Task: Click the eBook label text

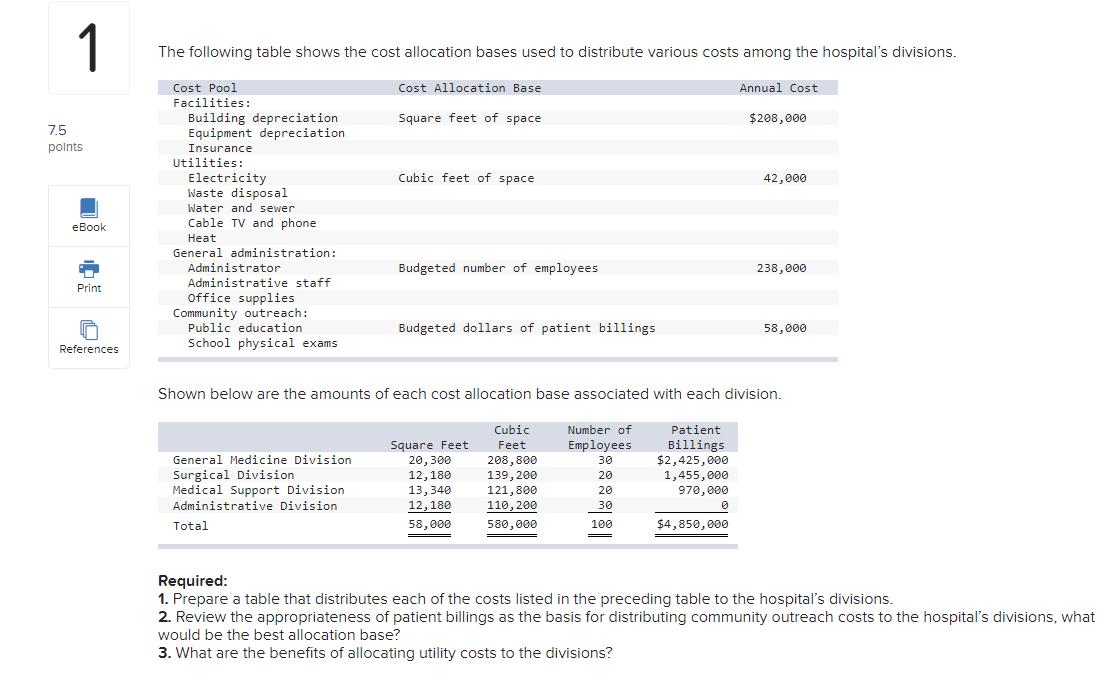Action: (89, 227)
